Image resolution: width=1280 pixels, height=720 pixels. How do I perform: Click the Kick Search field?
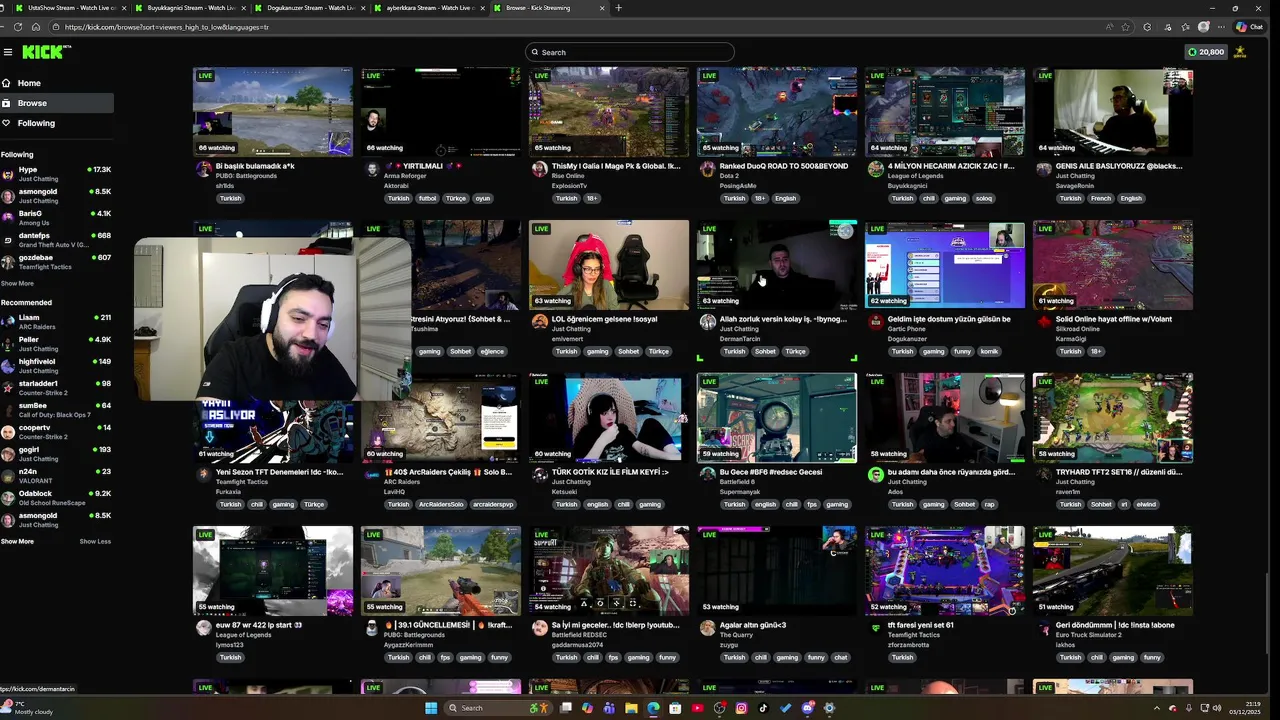(630, 52)
